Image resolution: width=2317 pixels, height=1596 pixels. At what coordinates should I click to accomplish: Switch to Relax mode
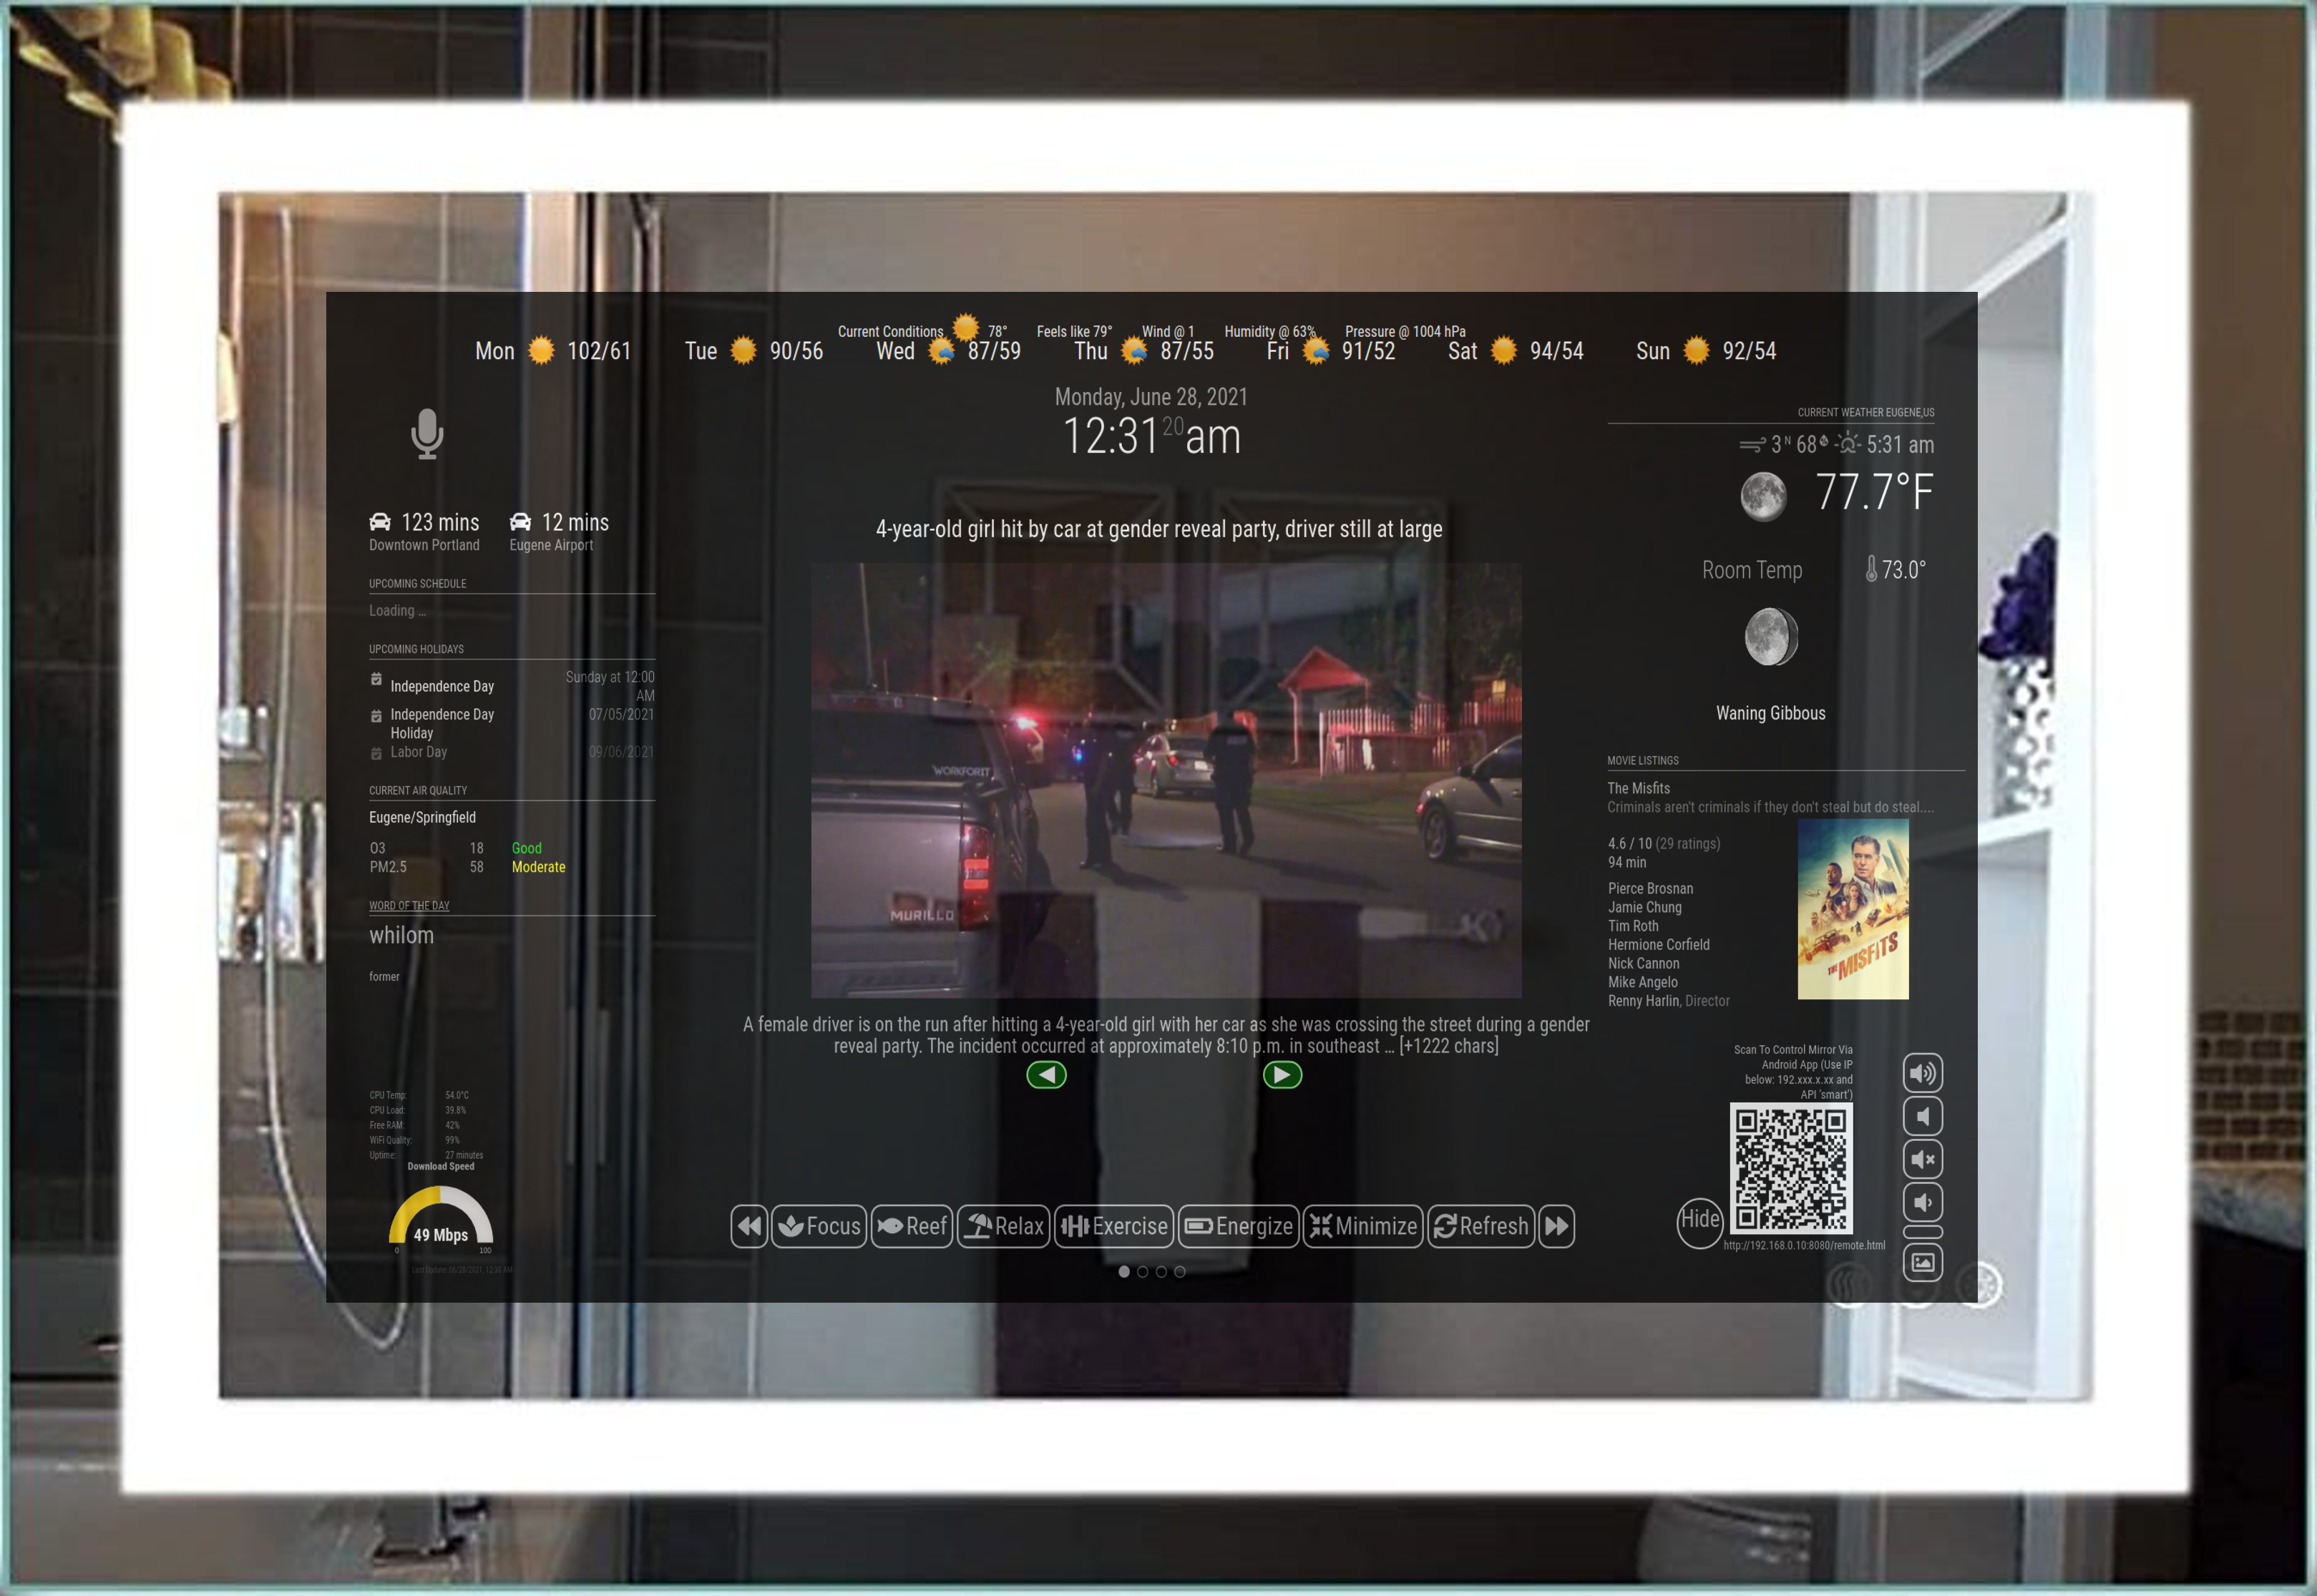[x=1004, y=1226]
